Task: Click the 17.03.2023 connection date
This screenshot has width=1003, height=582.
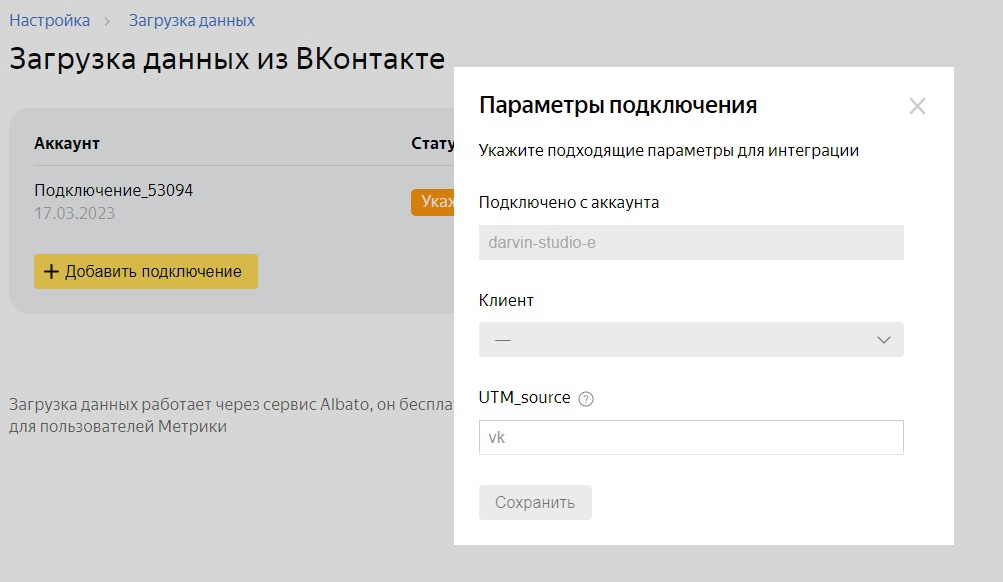Action: pyautogui.click(x=74, y=213)
